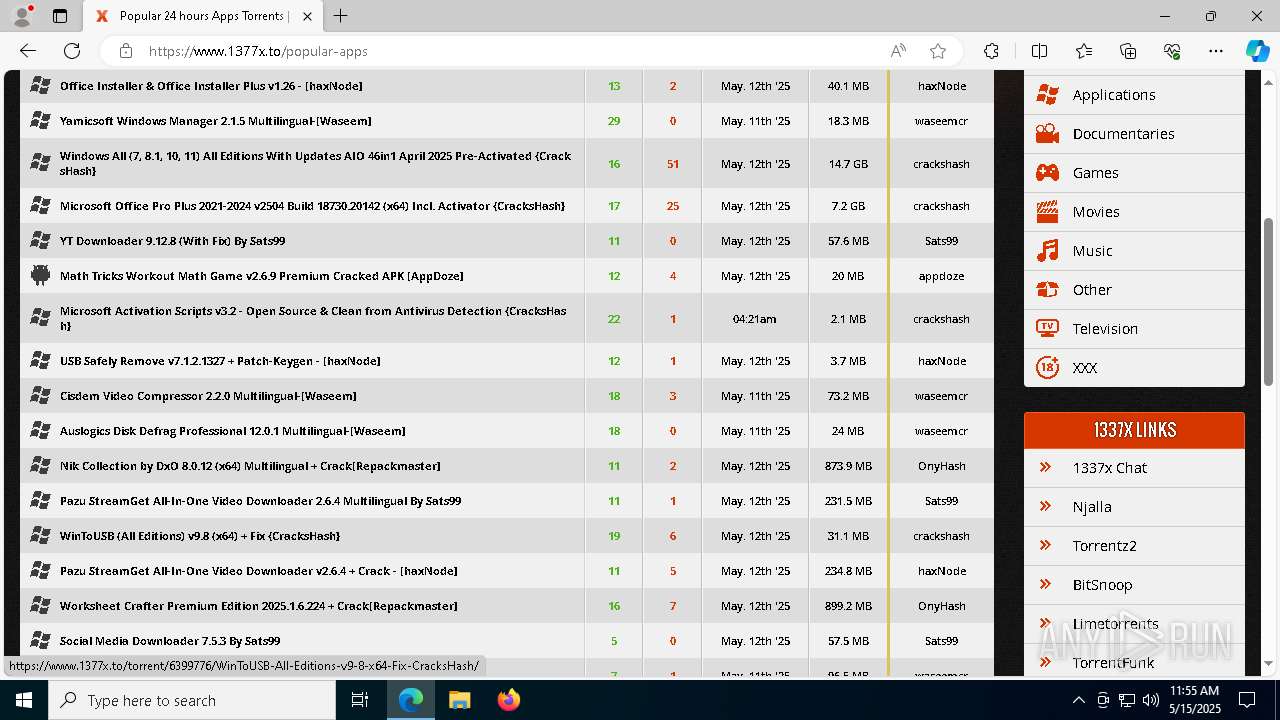The width and height of the screenshot is (1280, 720).
Task: Open Settings and more ellipsis menu
Action: coord(1216,51)
